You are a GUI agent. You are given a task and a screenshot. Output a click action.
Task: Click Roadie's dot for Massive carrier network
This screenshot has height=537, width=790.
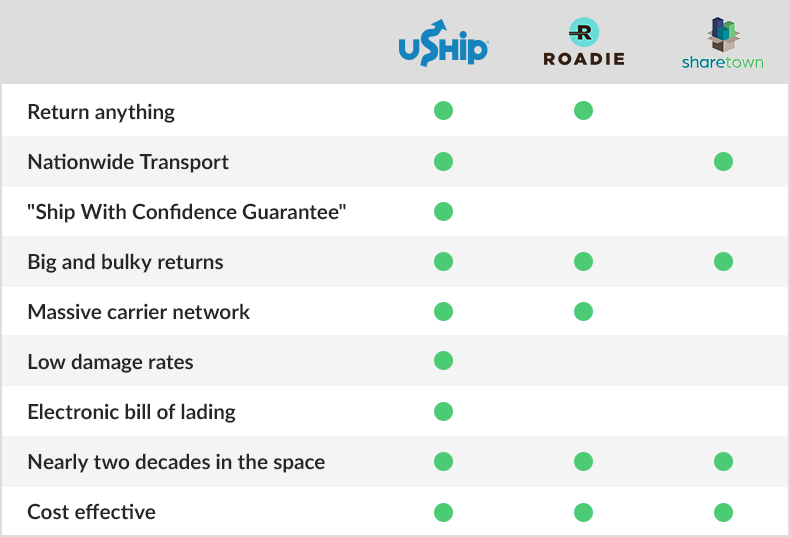click(x=583, y=312)
